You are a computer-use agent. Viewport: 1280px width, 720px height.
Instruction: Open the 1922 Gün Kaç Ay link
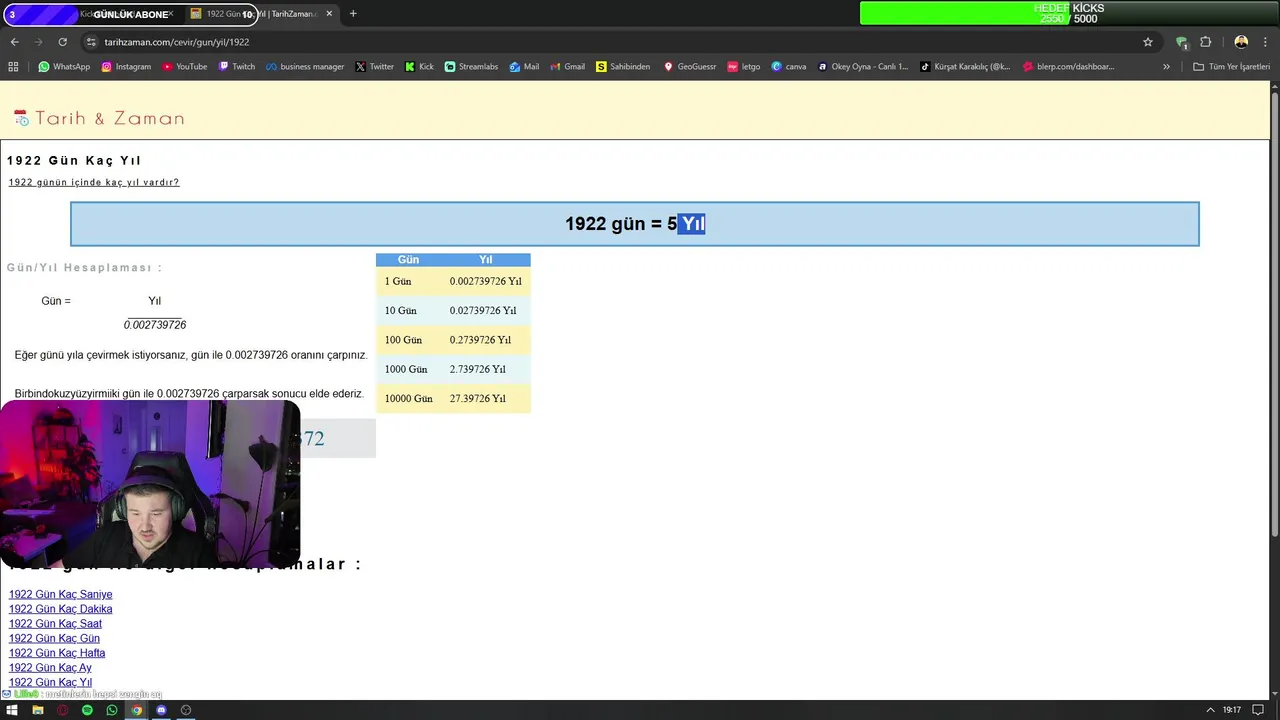pyautogui.click(x=50, y=668)
